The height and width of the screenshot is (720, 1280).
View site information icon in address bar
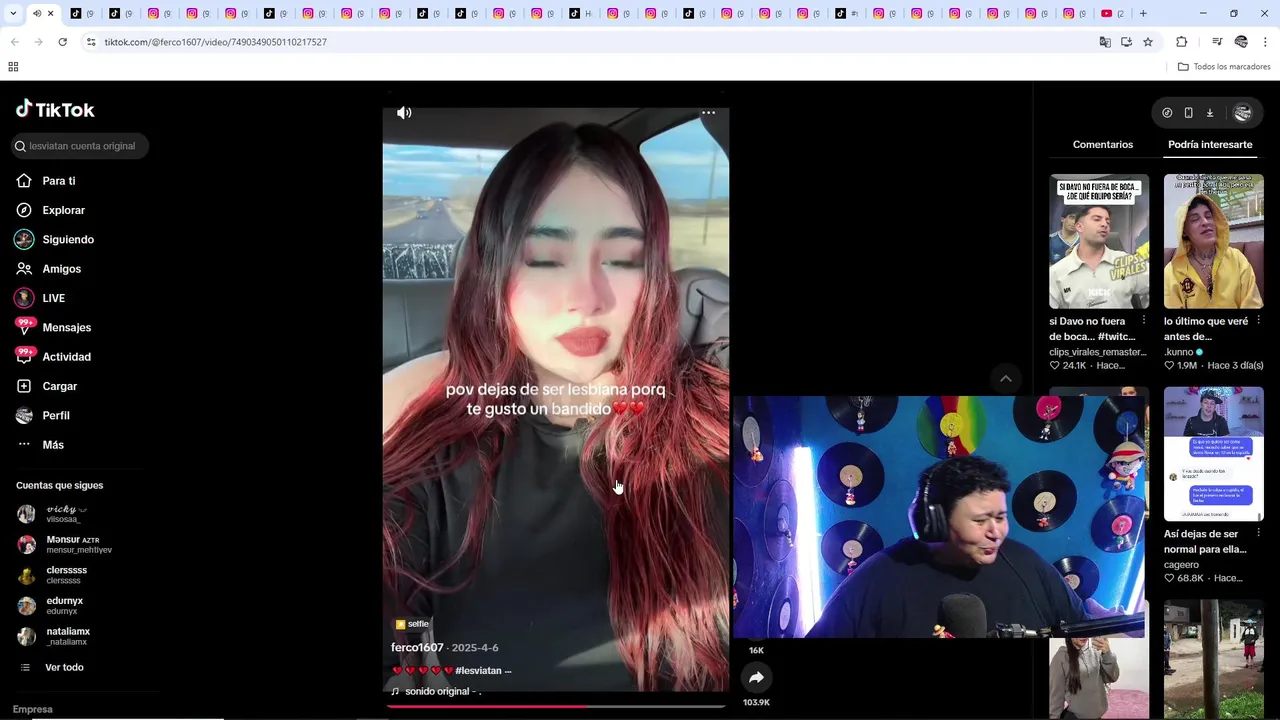point(90,42)
